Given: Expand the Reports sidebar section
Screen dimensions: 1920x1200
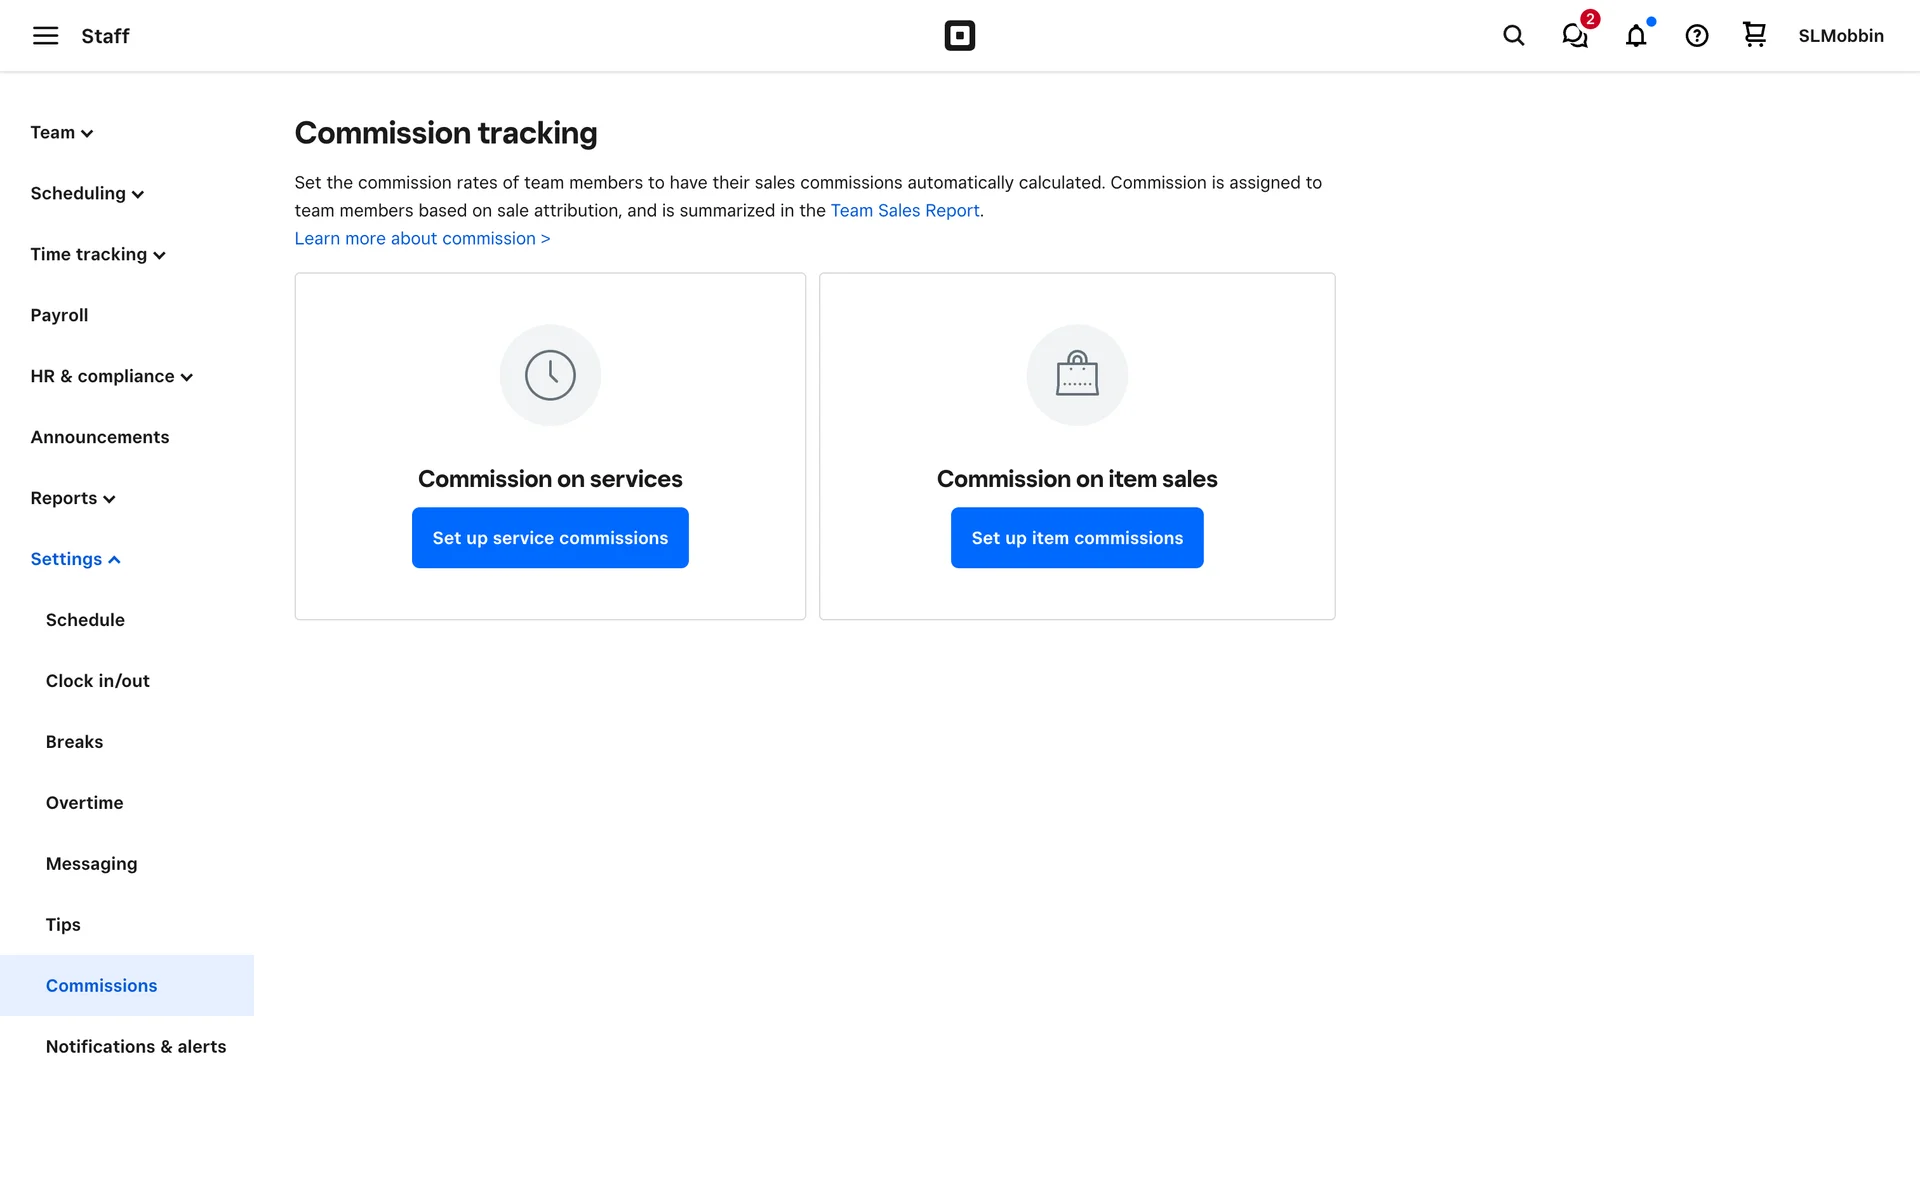Looking at the screenshot, I should [73, 499].
